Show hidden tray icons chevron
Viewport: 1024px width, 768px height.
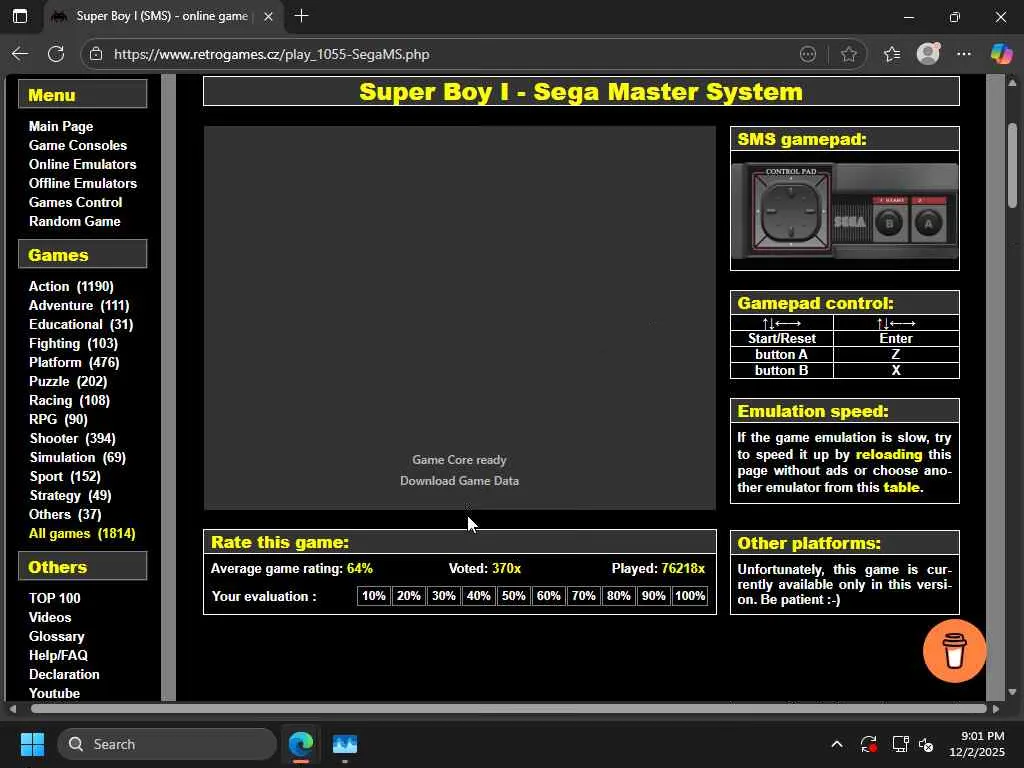point(837,744)
